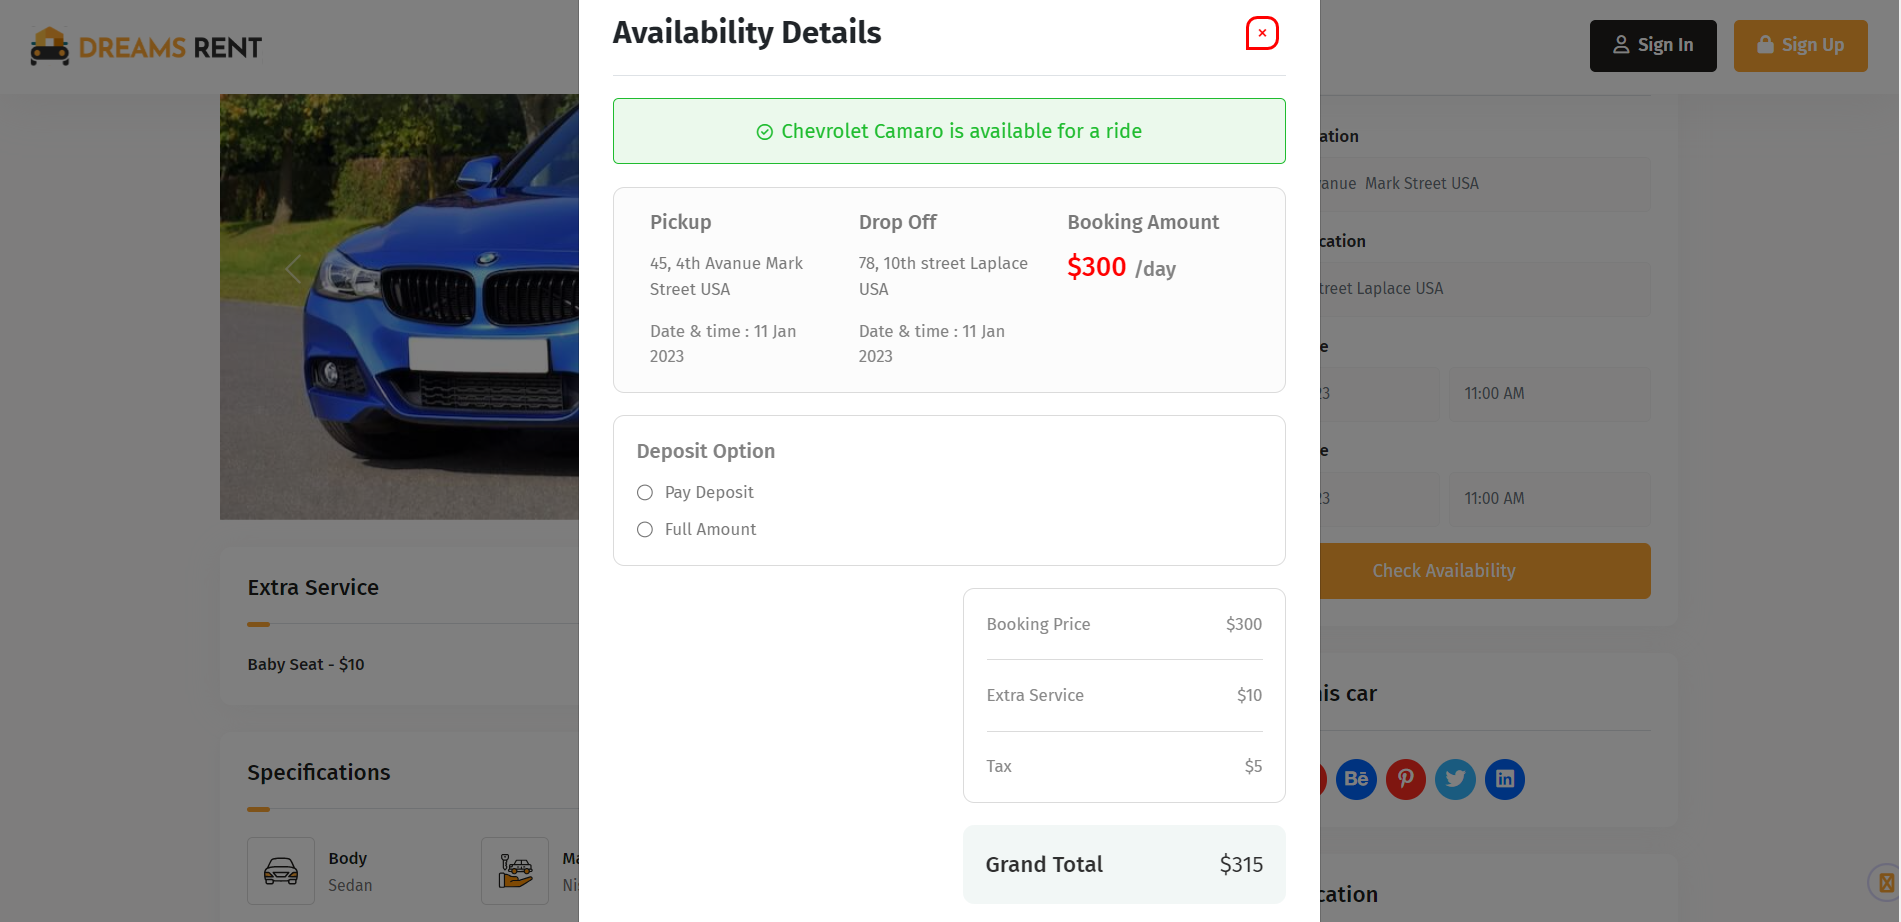1901x922 pixels.
Task: Choose the Full Amount radio option
Action: tap(645, 529)
